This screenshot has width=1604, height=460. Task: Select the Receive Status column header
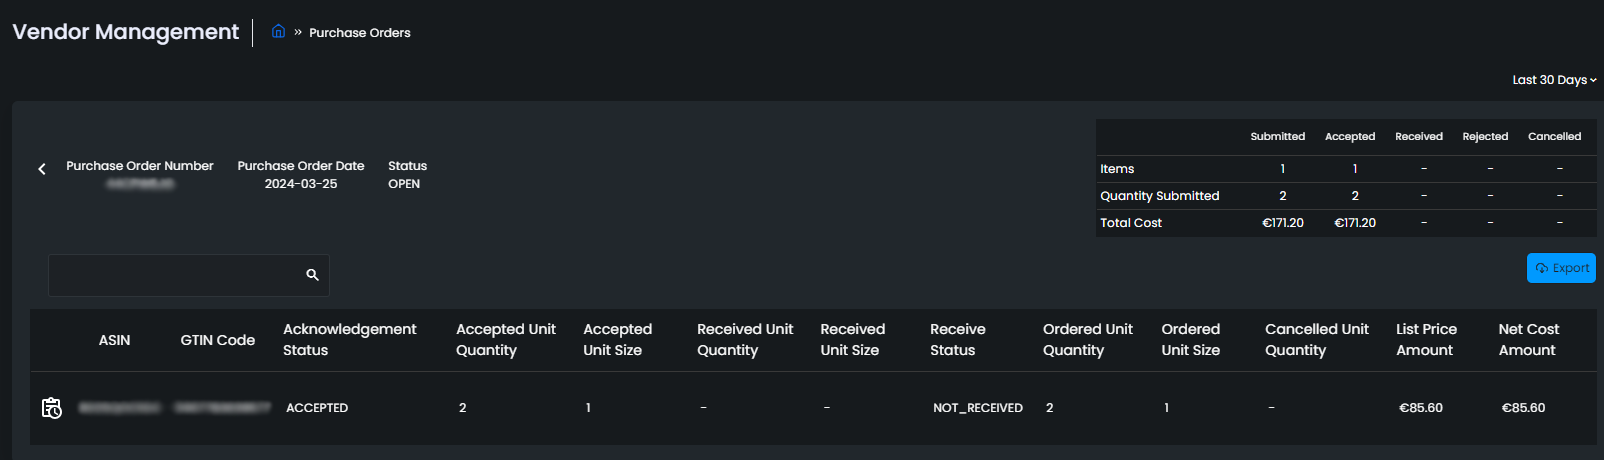point(957,340)
